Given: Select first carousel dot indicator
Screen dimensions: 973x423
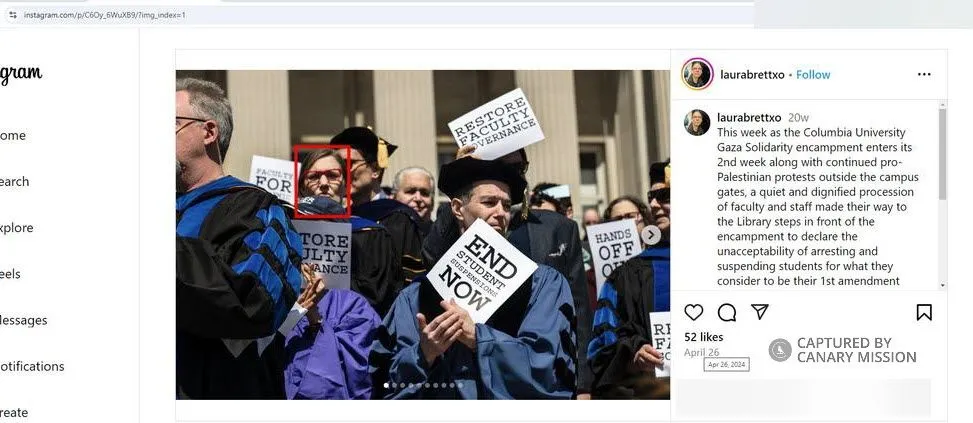Looking at the screenshot, I should pyautogui.click(x=387, y=385).
